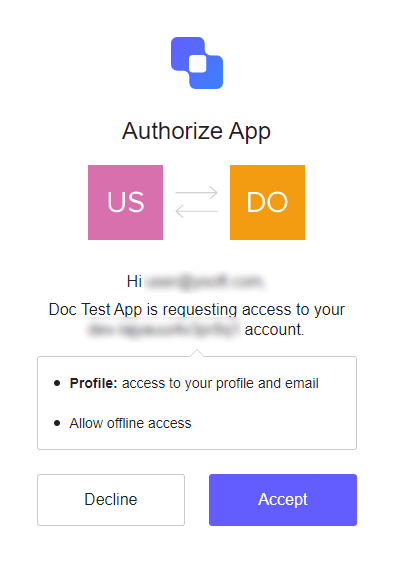Image resolution: width=393 pixels, height=565 pixels.
Task: Click the blue overlapping squares logo
Action: 197,63
